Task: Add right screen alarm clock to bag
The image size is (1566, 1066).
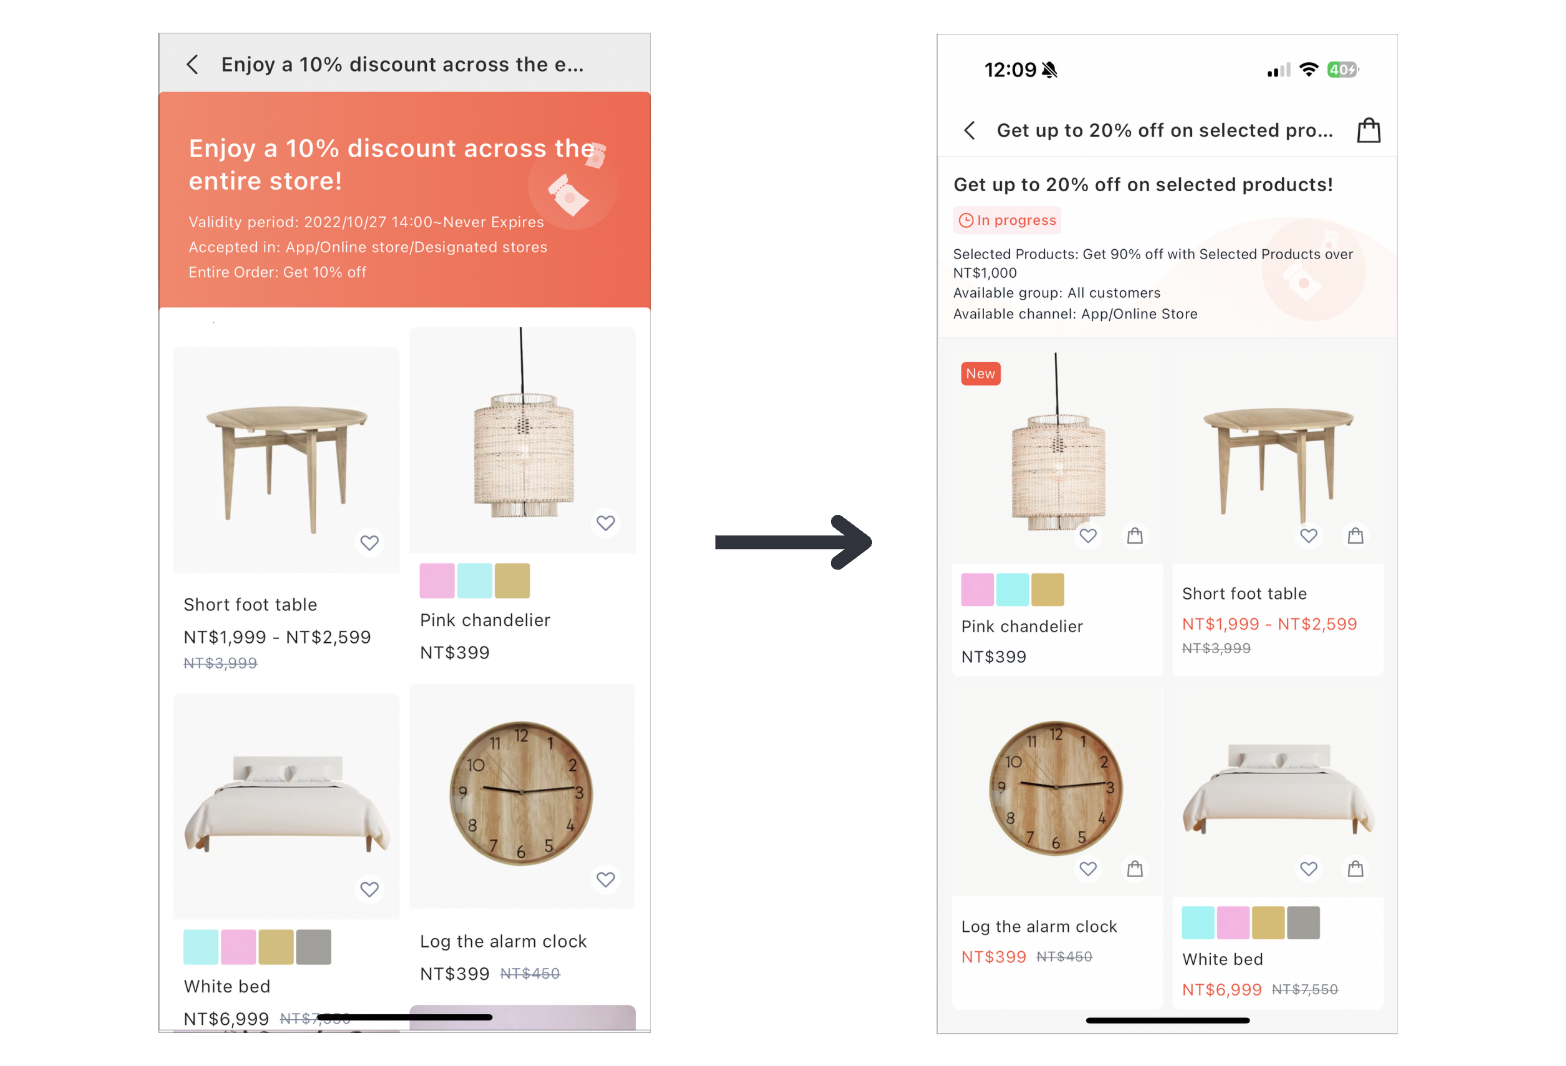Action: pos(1135,869)
